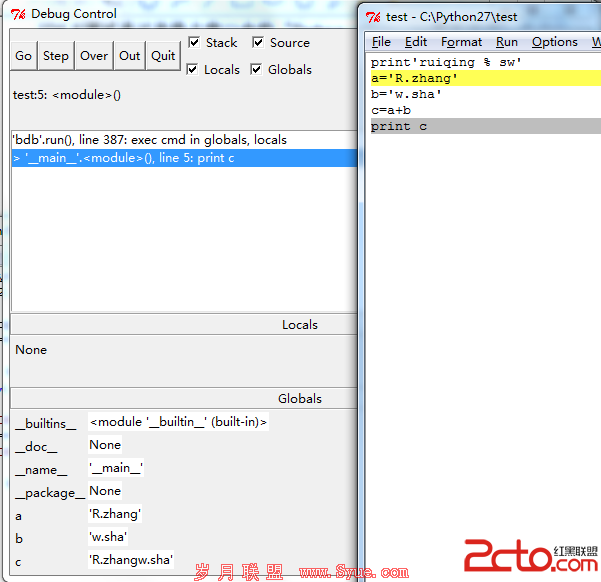Viewport: 601px width, 582px height.
Task: Click the <module '__builtin__' (built-in)> value field
Action: tap(178, 422)
